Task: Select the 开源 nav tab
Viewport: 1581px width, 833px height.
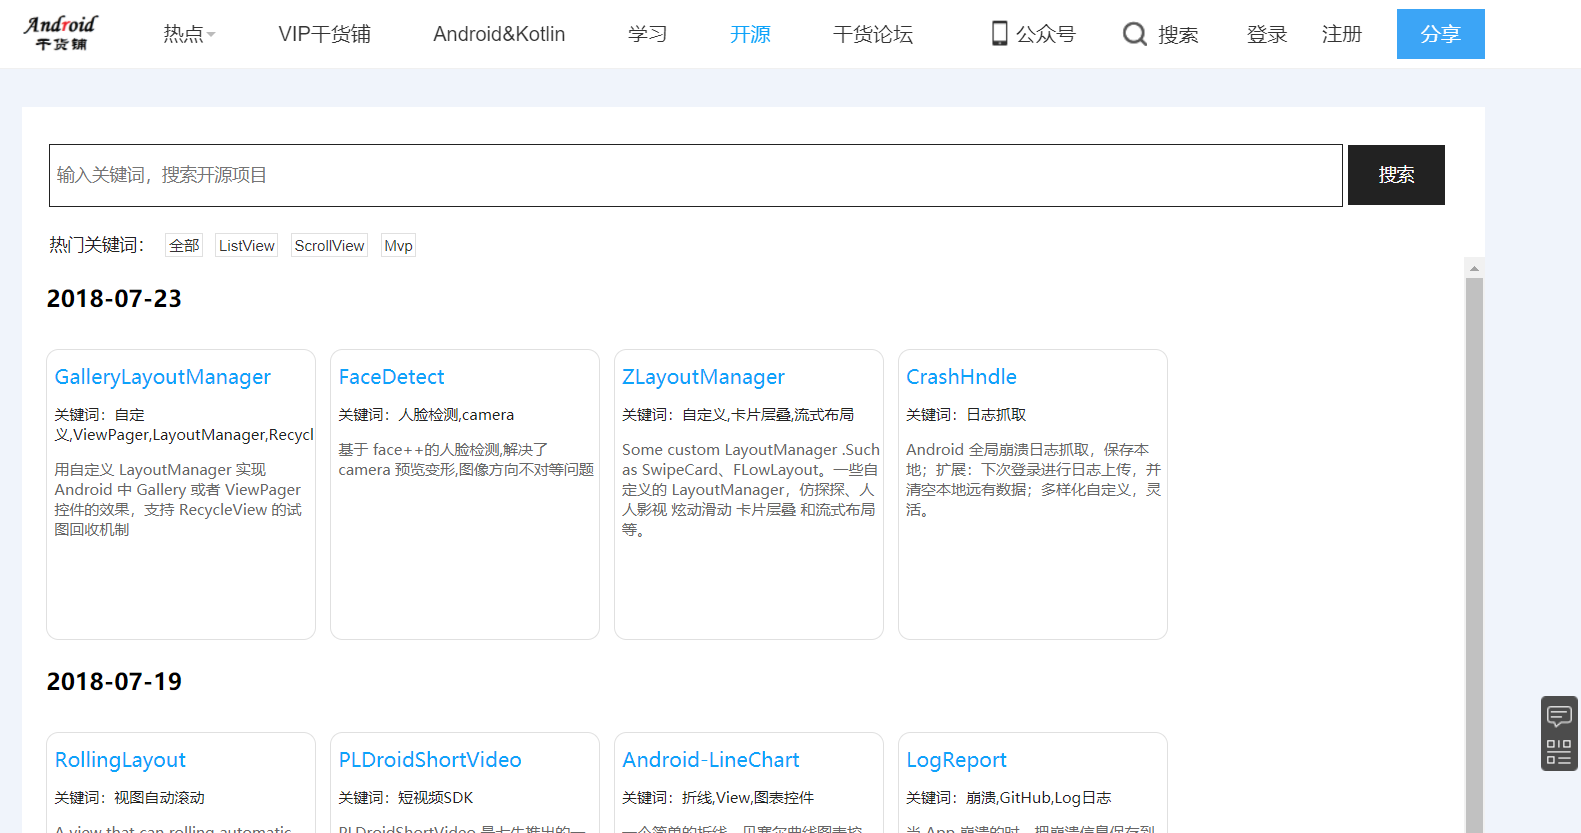Action: tap(750, 34)
